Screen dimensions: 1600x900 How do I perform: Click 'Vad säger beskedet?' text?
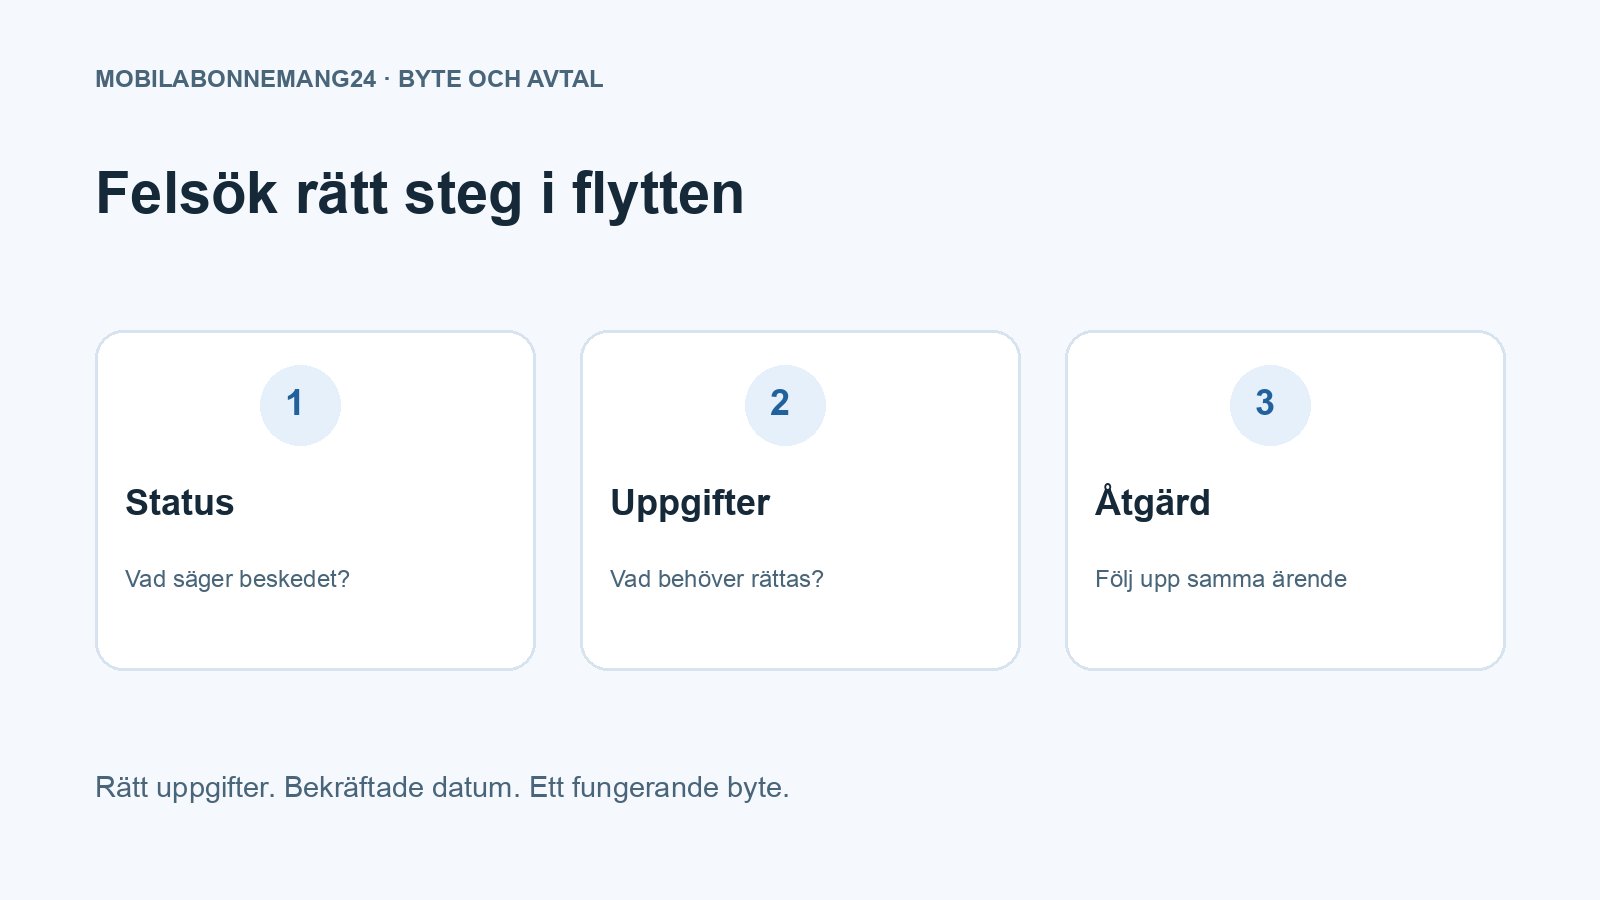[237, 579]
